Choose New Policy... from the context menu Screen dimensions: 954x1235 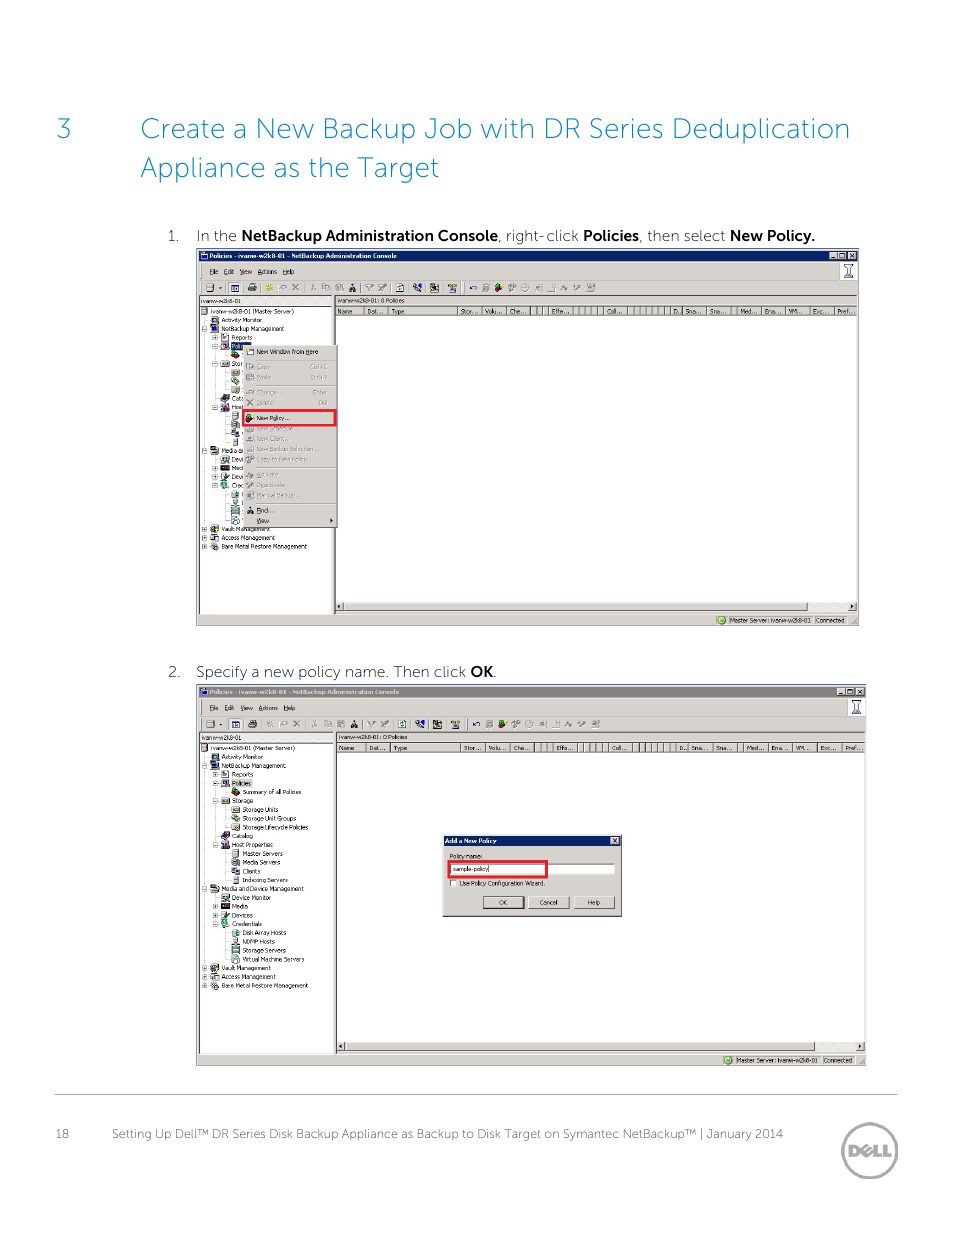[289, 418]
